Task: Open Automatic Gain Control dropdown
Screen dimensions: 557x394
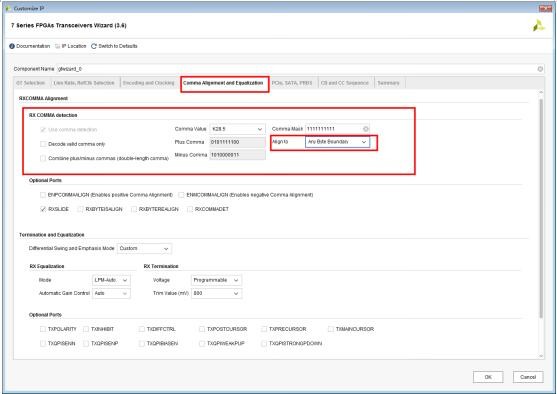Action: tap(111, 293)
